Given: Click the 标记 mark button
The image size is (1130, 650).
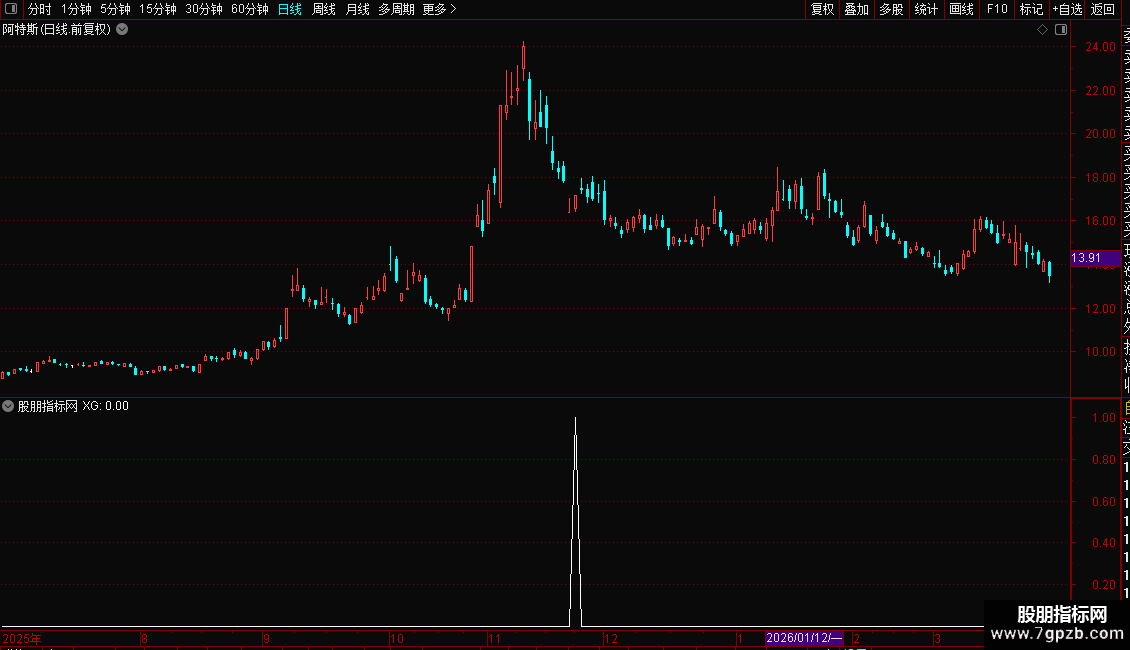Looking at the screenshot, I should click(x=1031, y=9).
